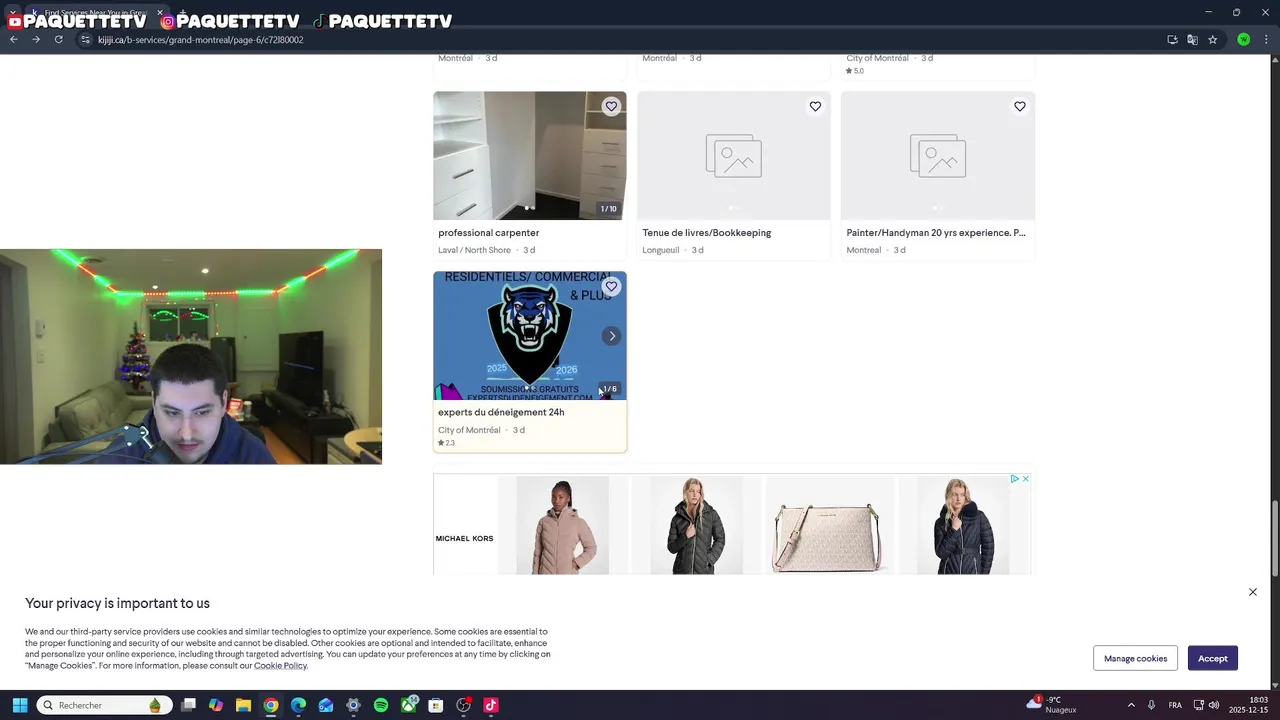Bookmark this page with the star icon
The height and width of the screenshot is (720, 1280).
pos(1212,40)
